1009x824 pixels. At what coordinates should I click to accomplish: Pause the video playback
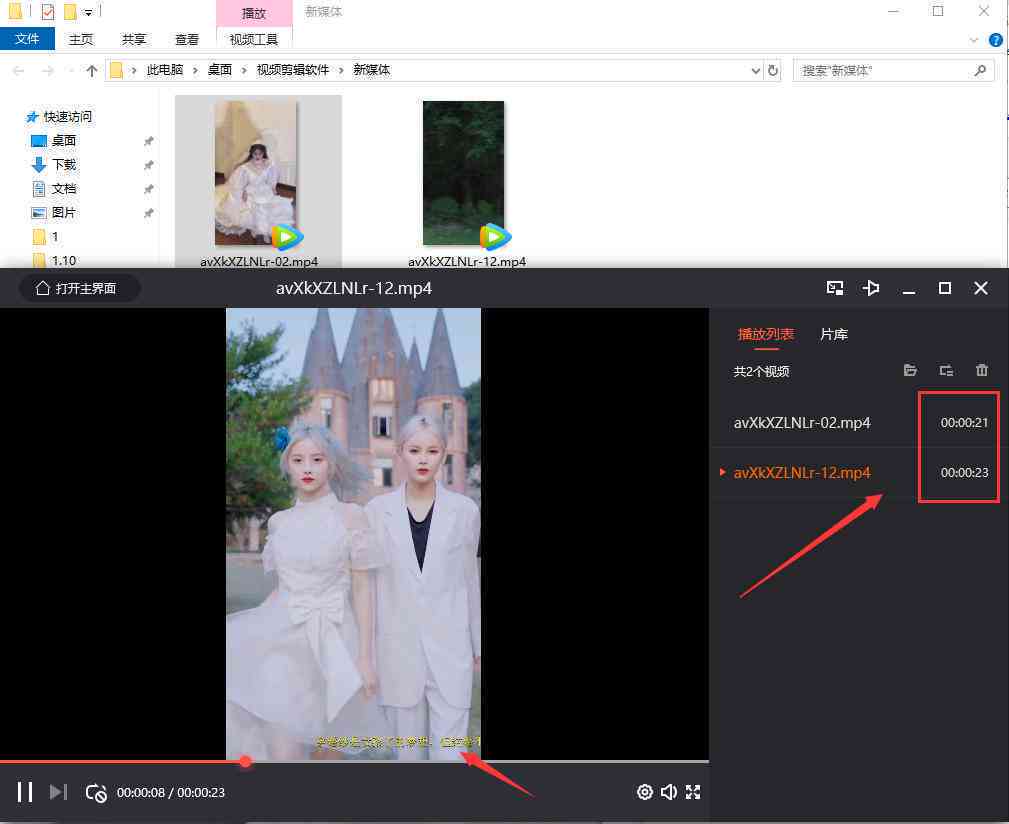pos(25,792)
